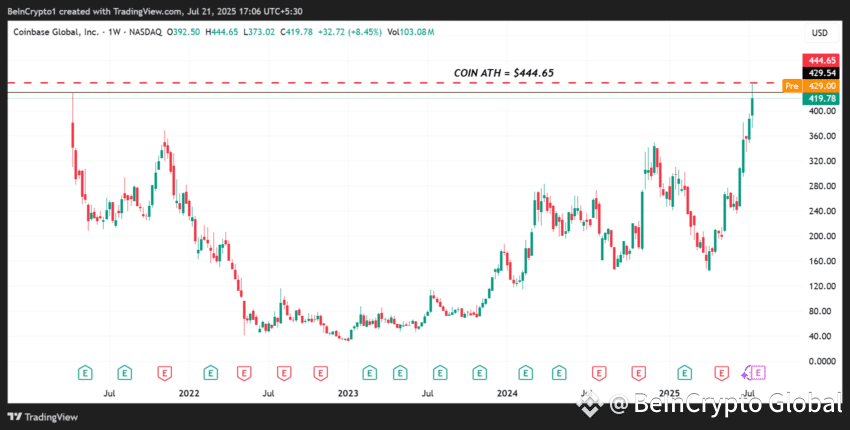Click the green 419.78 last price label
The width and height of the screenshot is (850, 430).
click(x=820, y=98)
